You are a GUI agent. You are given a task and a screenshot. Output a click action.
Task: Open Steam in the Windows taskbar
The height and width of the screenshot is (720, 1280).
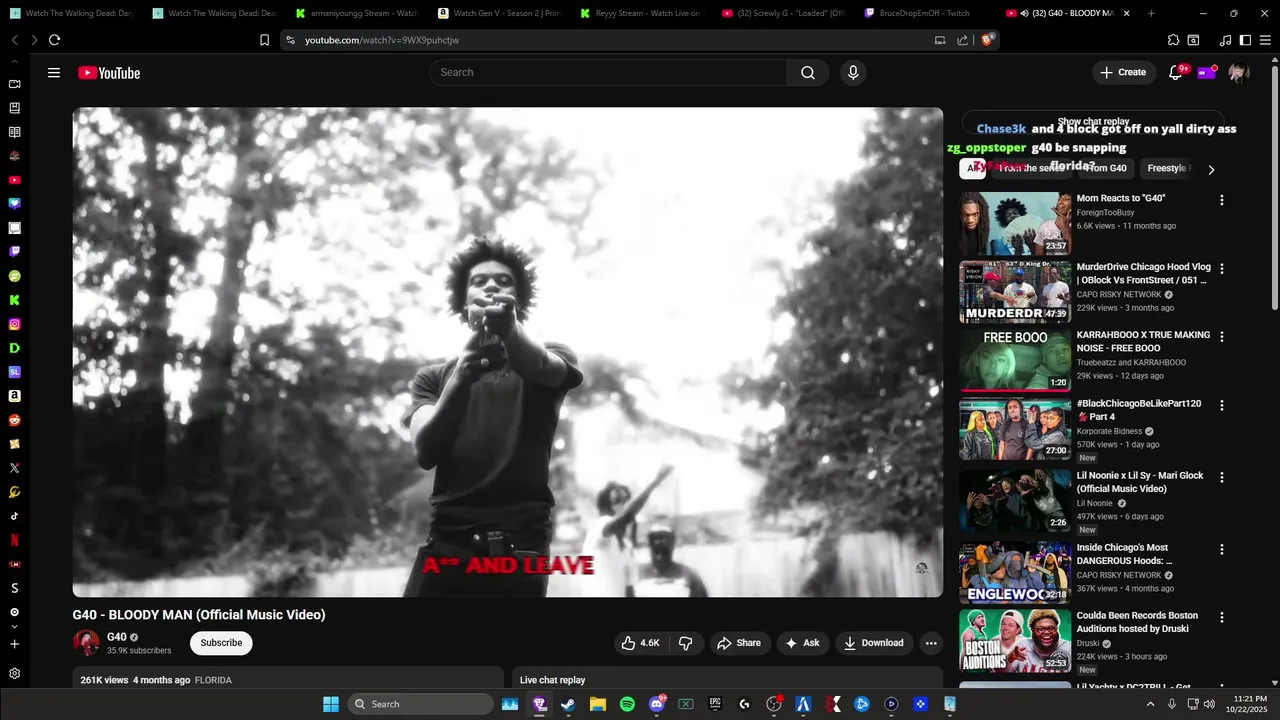click(x=568, y=704)
